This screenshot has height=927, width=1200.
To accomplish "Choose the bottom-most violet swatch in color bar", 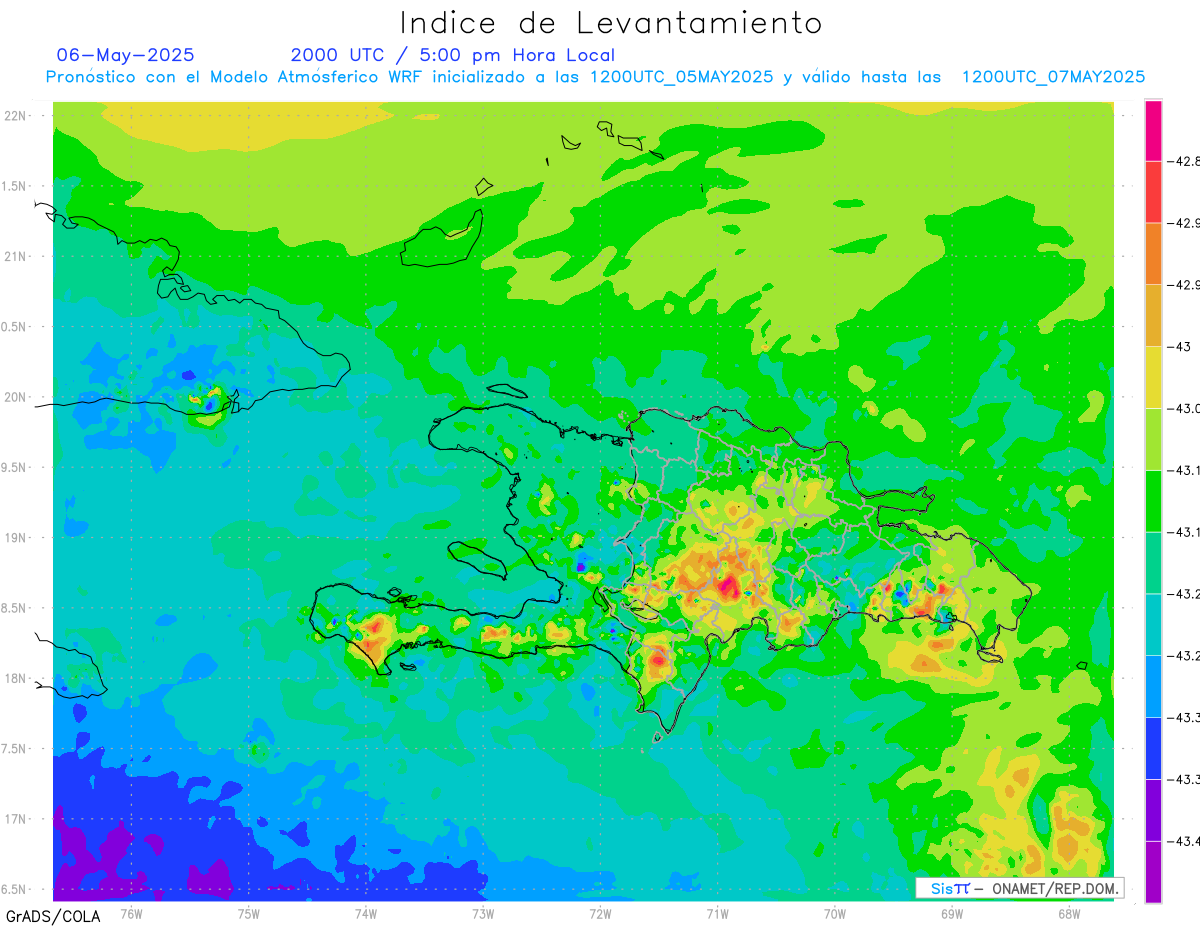I will [1153, 872].
